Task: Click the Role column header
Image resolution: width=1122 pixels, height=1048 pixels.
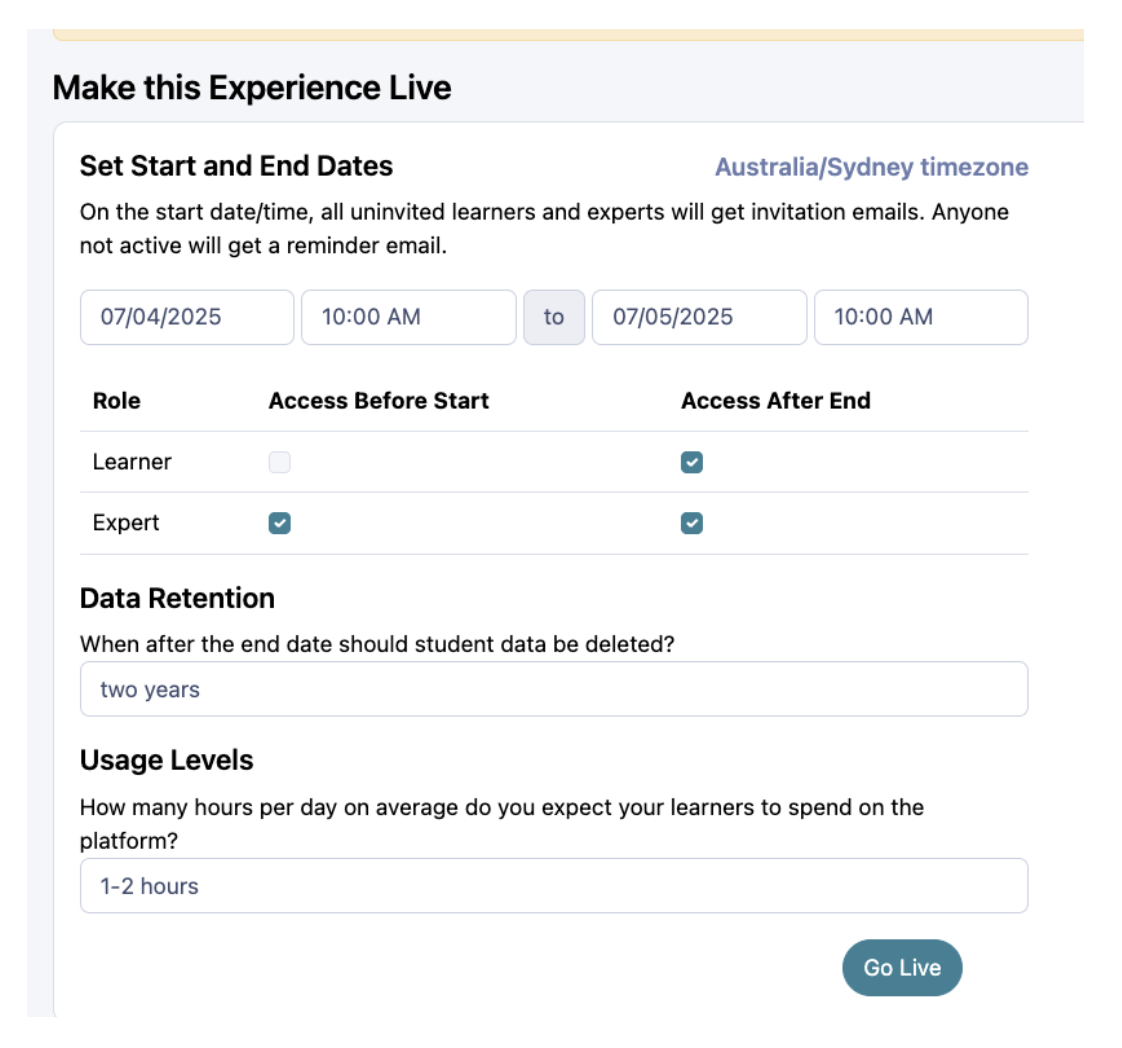Action: tap(116, 401)
